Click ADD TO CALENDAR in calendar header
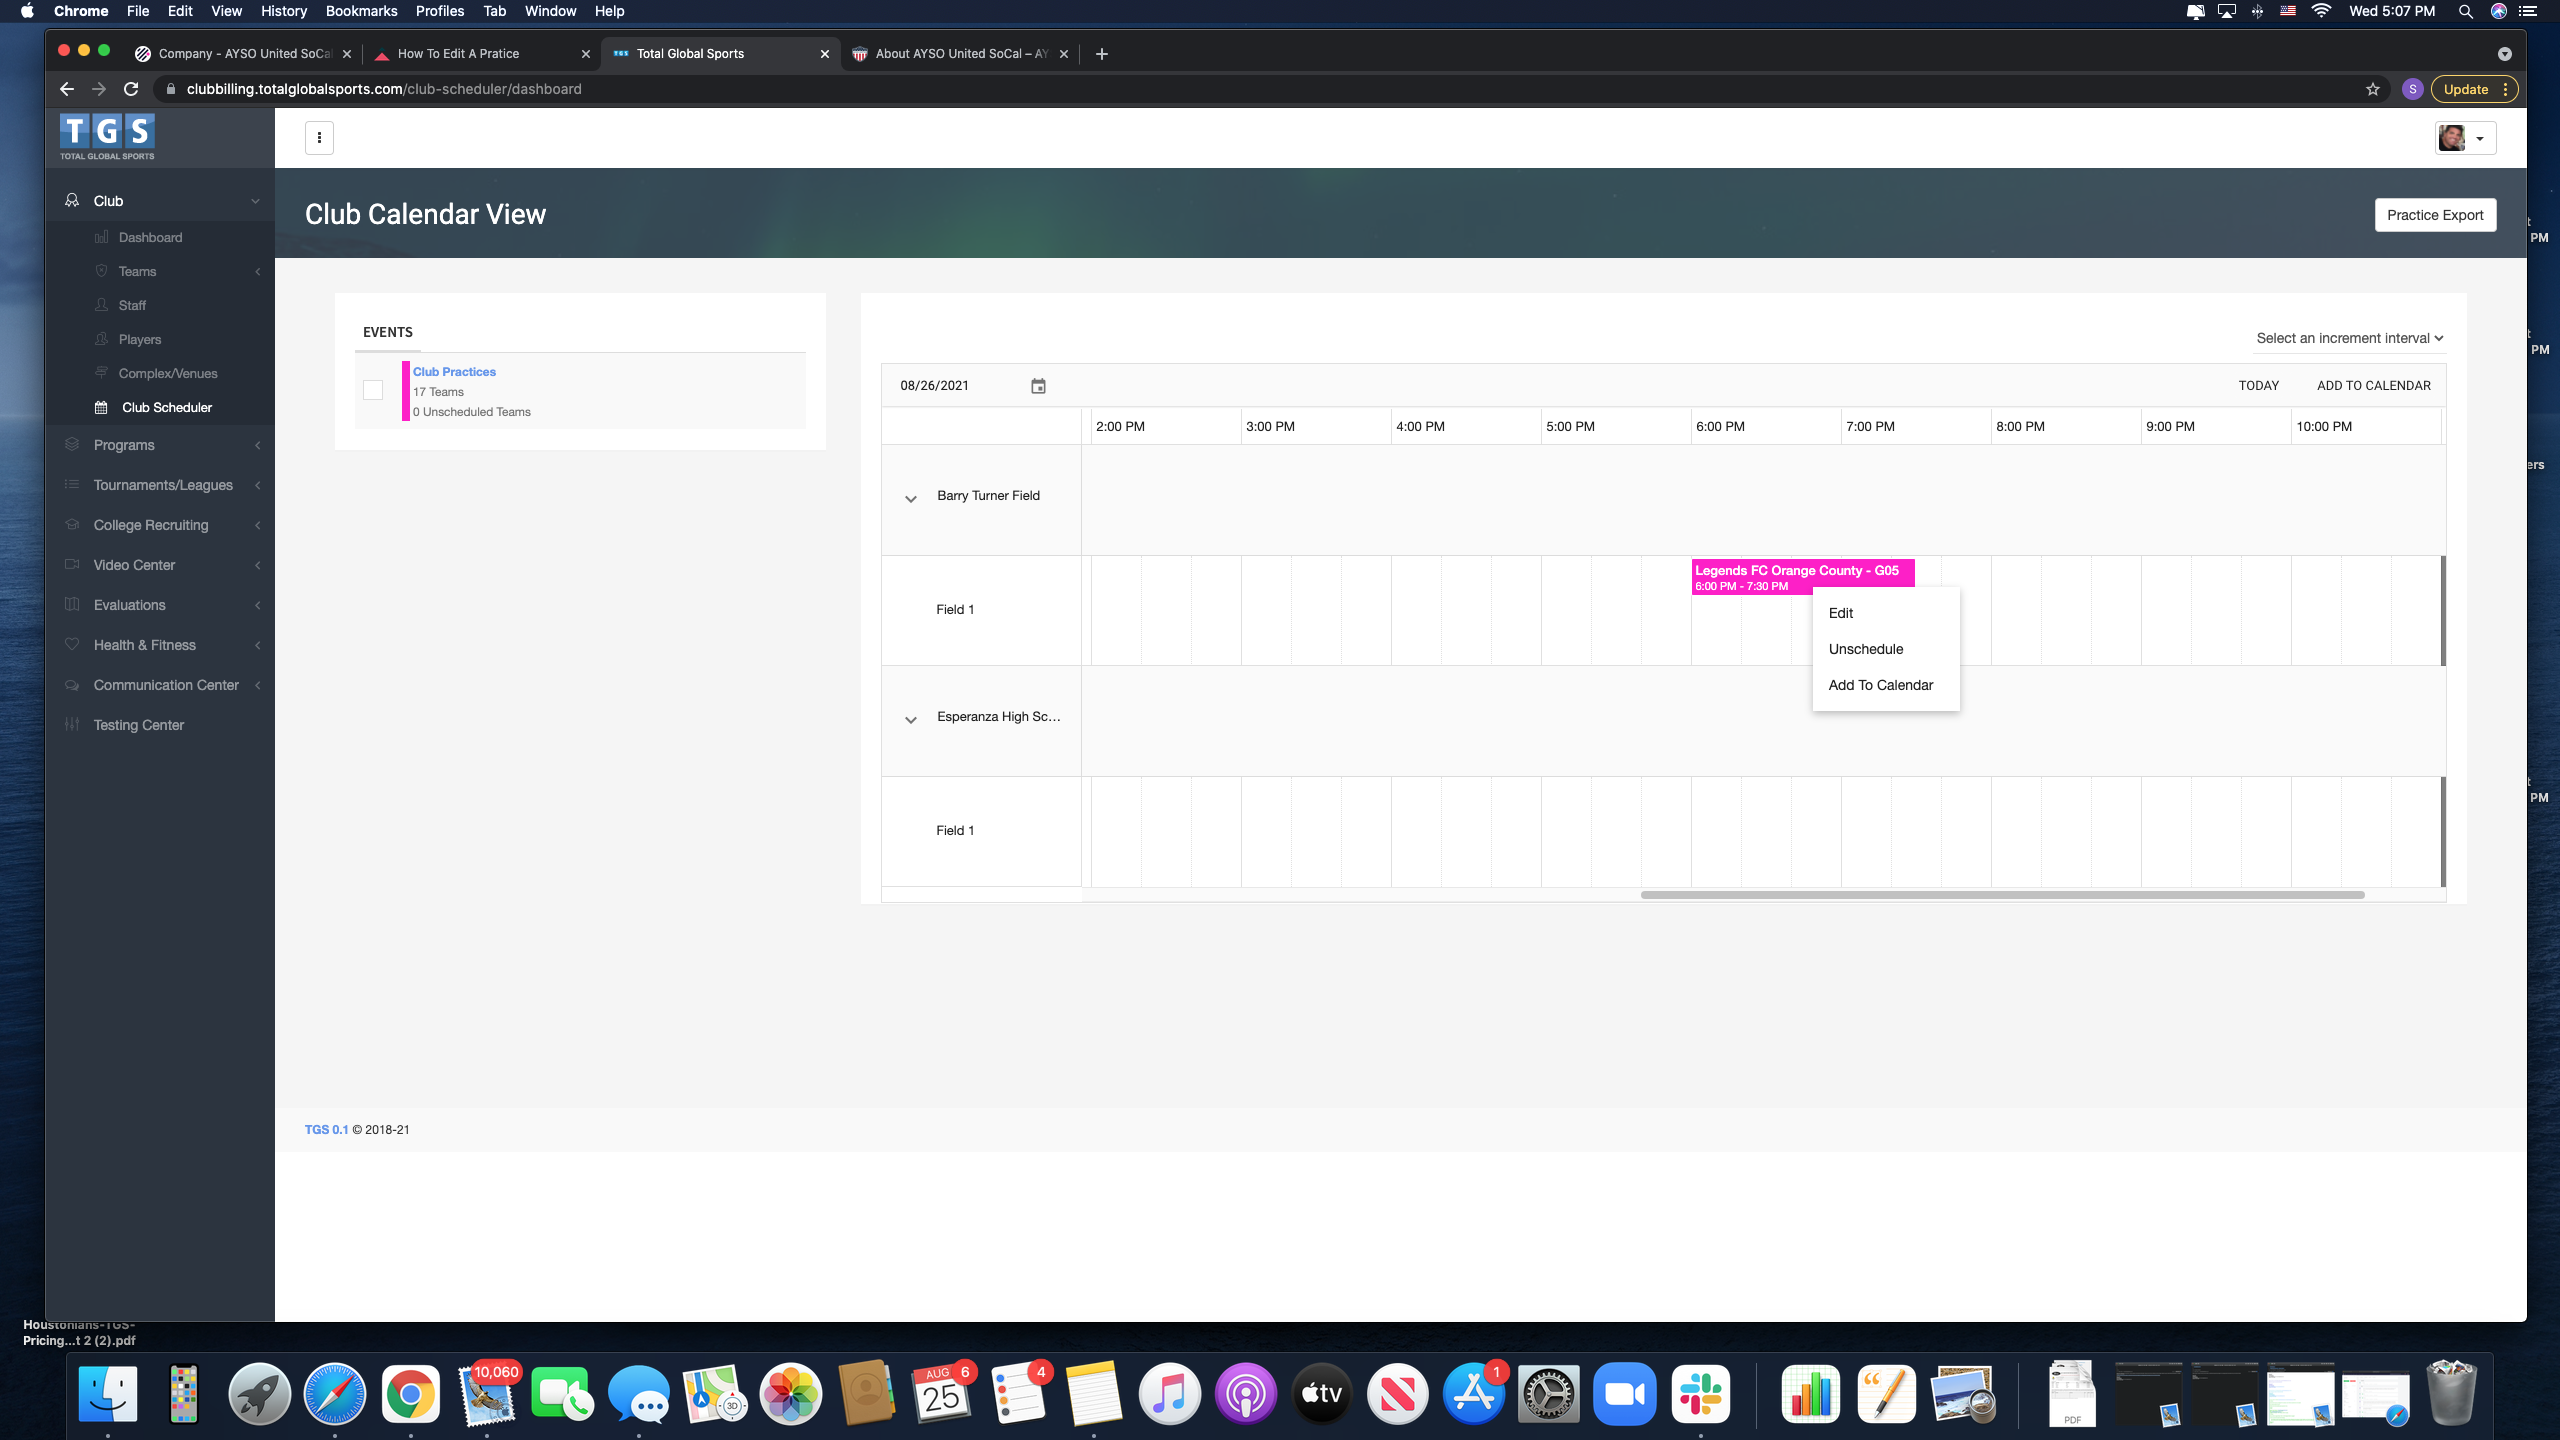The width and height of the screenshot is (2560, 1440). (2373, 386)
